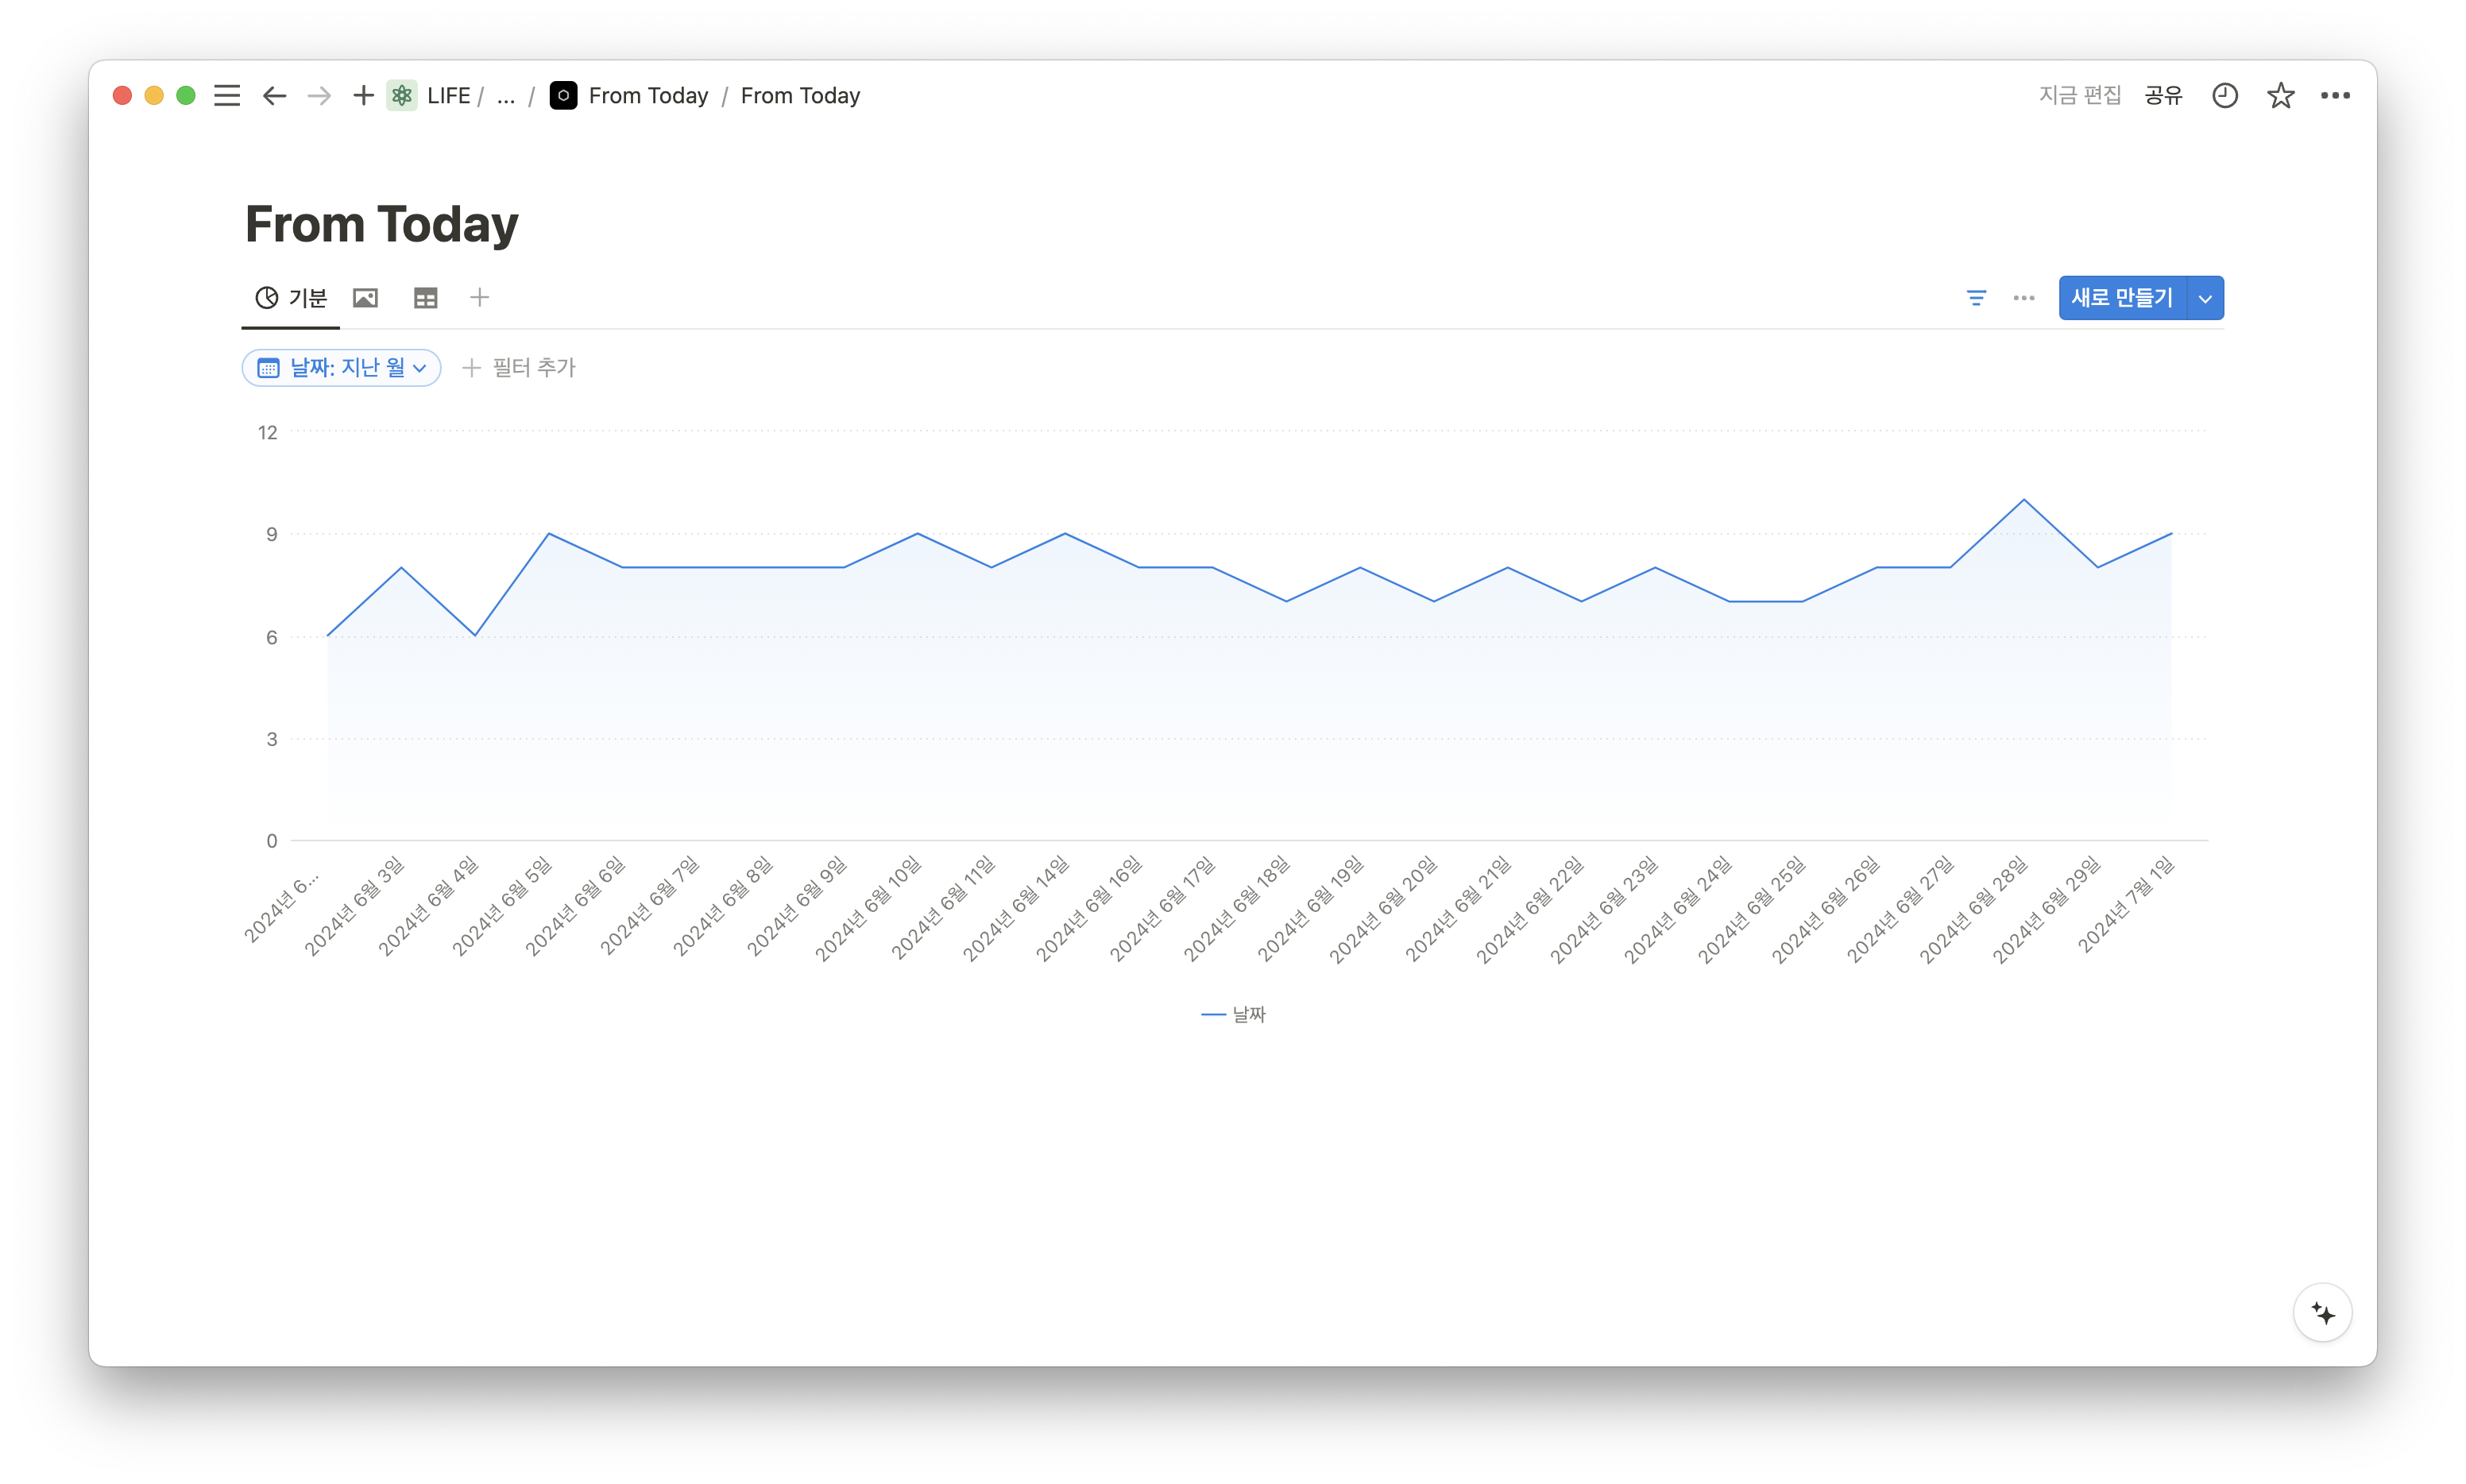2466x1484 pixels.
Task: Open database view options ellipsis menu
Action: (2024, 298)
